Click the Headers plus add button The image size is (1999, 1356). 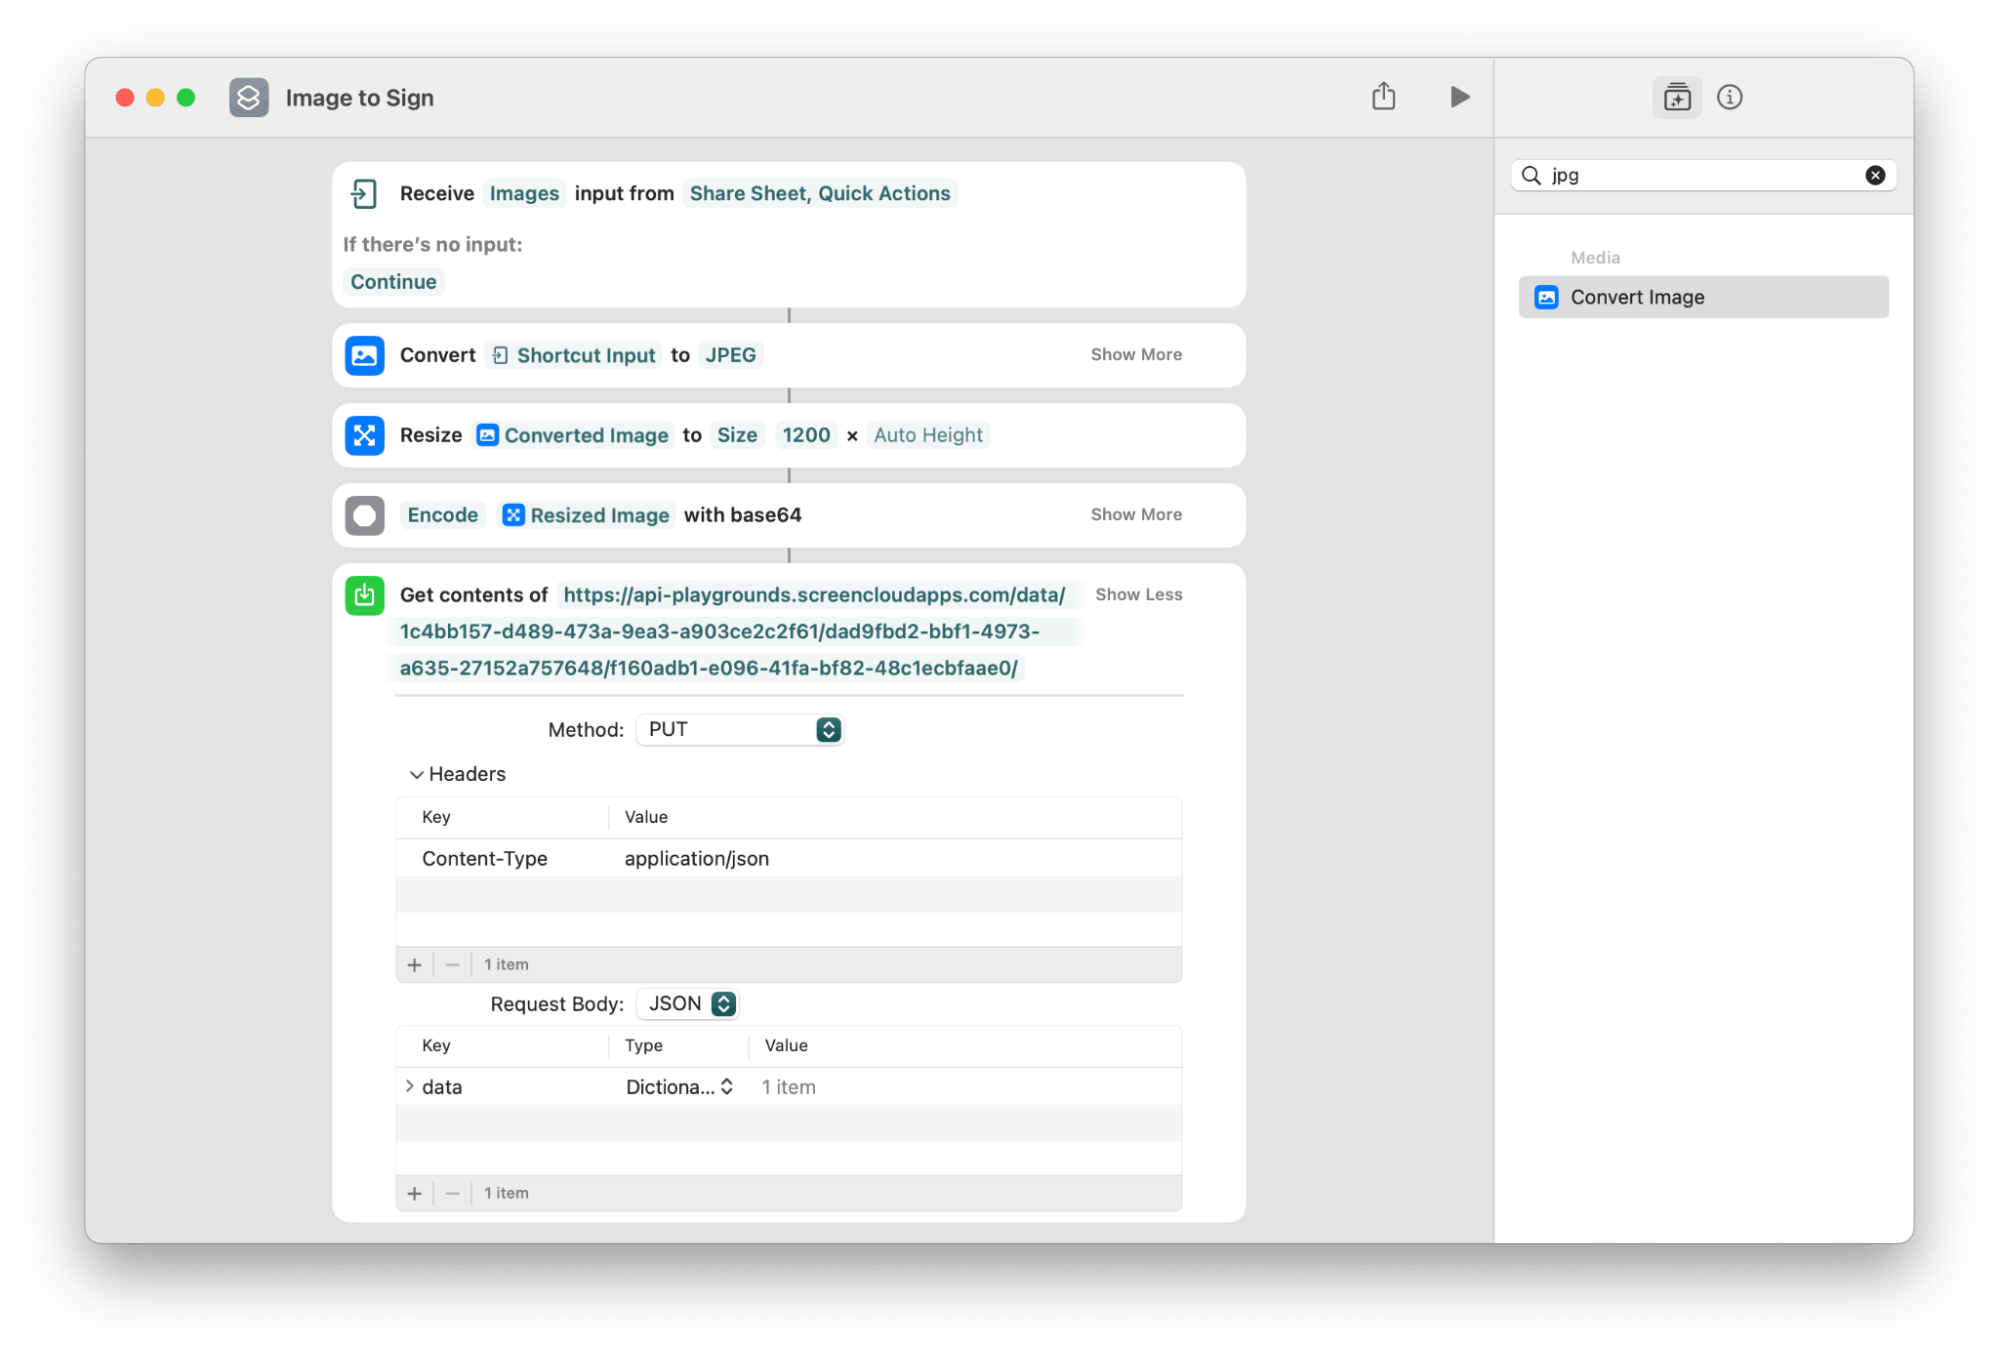tap(415, 964)
